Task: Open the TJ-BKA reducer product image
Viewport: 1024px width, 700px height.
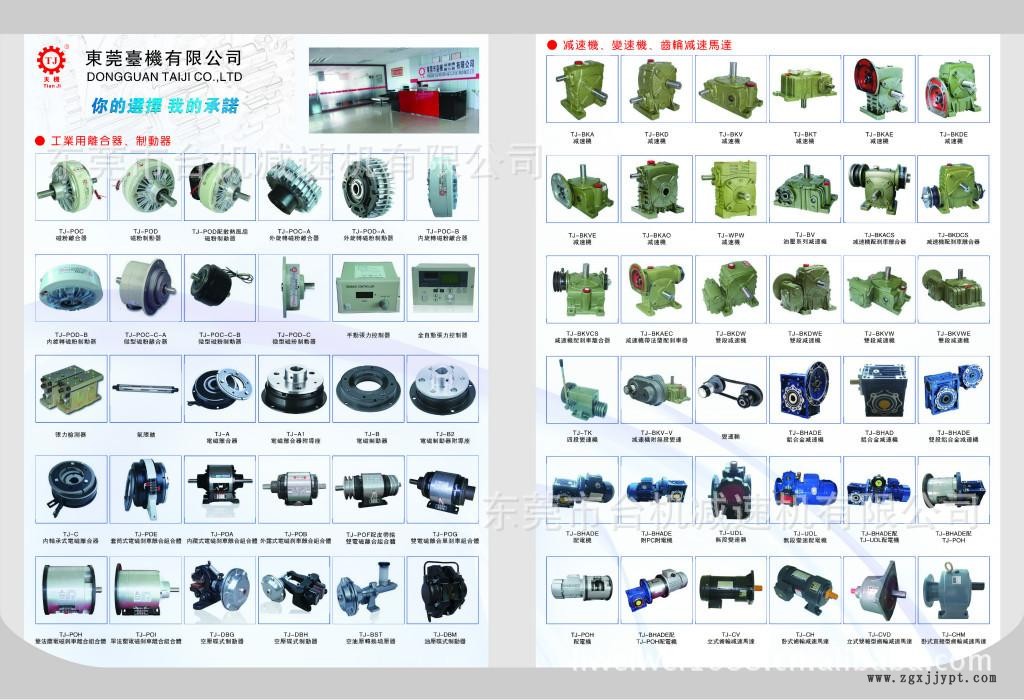Action: click(x=582, y=89)
